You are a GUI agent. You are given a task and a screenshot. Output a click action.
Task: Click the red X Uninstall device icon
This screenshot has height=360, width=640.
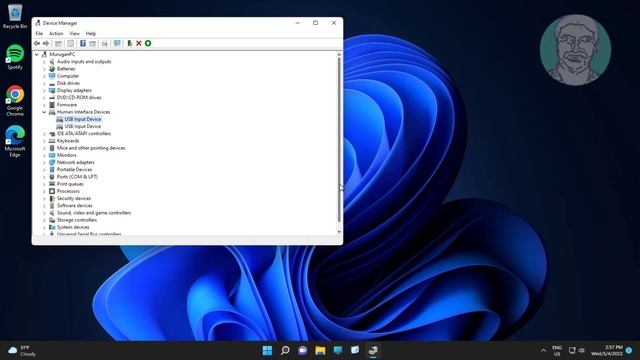click(139, 43)
